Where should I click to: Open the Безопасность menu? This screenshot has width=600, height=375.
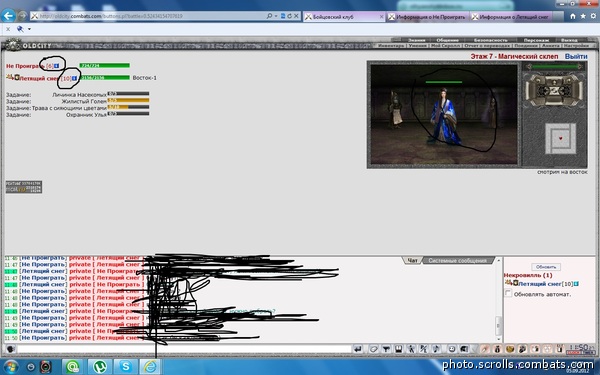pos(491,40)
